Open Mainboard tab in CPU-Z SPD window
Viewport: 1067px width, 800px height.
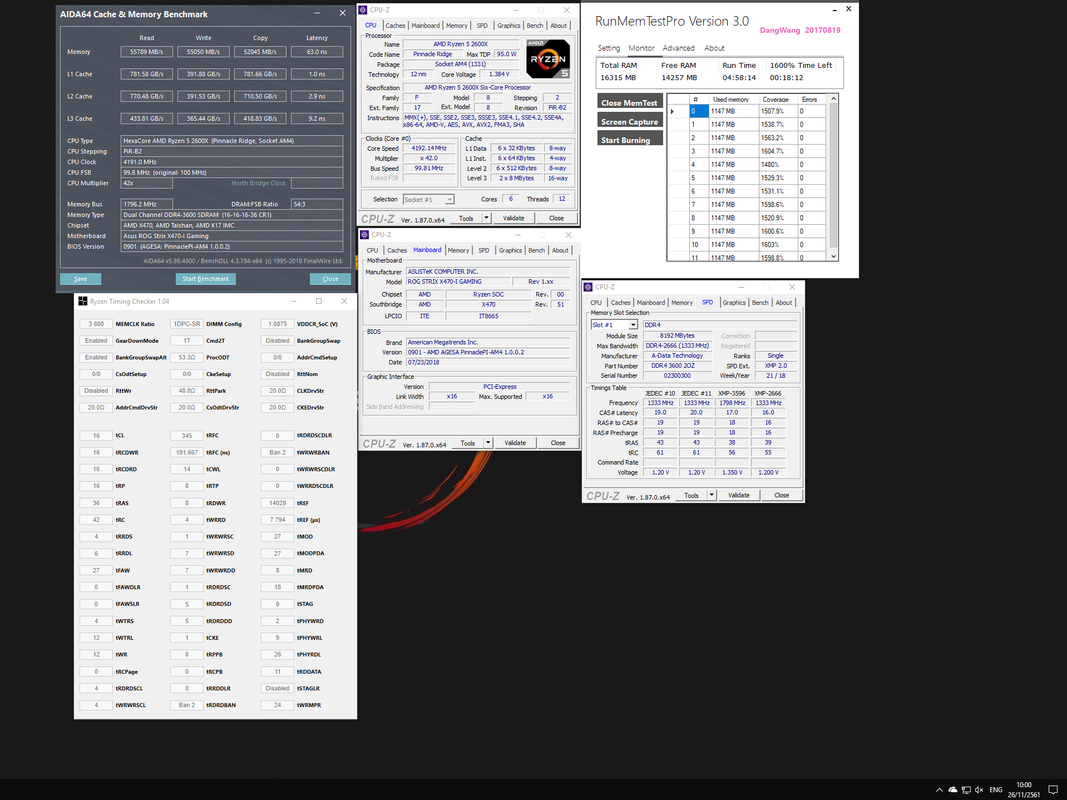pyautogui.click(x=651, y=303)
